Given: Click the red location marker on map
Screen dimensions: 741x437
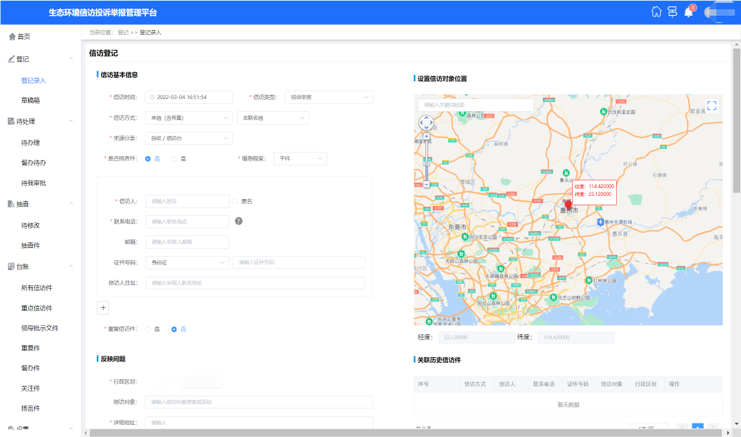Looking at the screenshot, I should (568, 204).
